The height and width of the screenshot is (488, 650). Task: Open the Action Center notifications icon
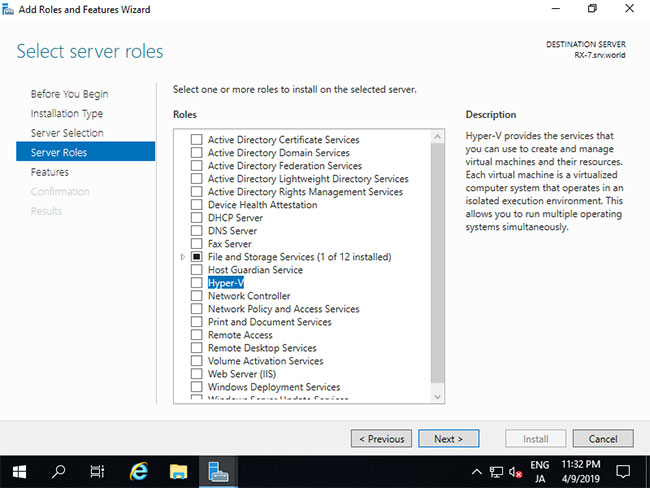(623, 471)
